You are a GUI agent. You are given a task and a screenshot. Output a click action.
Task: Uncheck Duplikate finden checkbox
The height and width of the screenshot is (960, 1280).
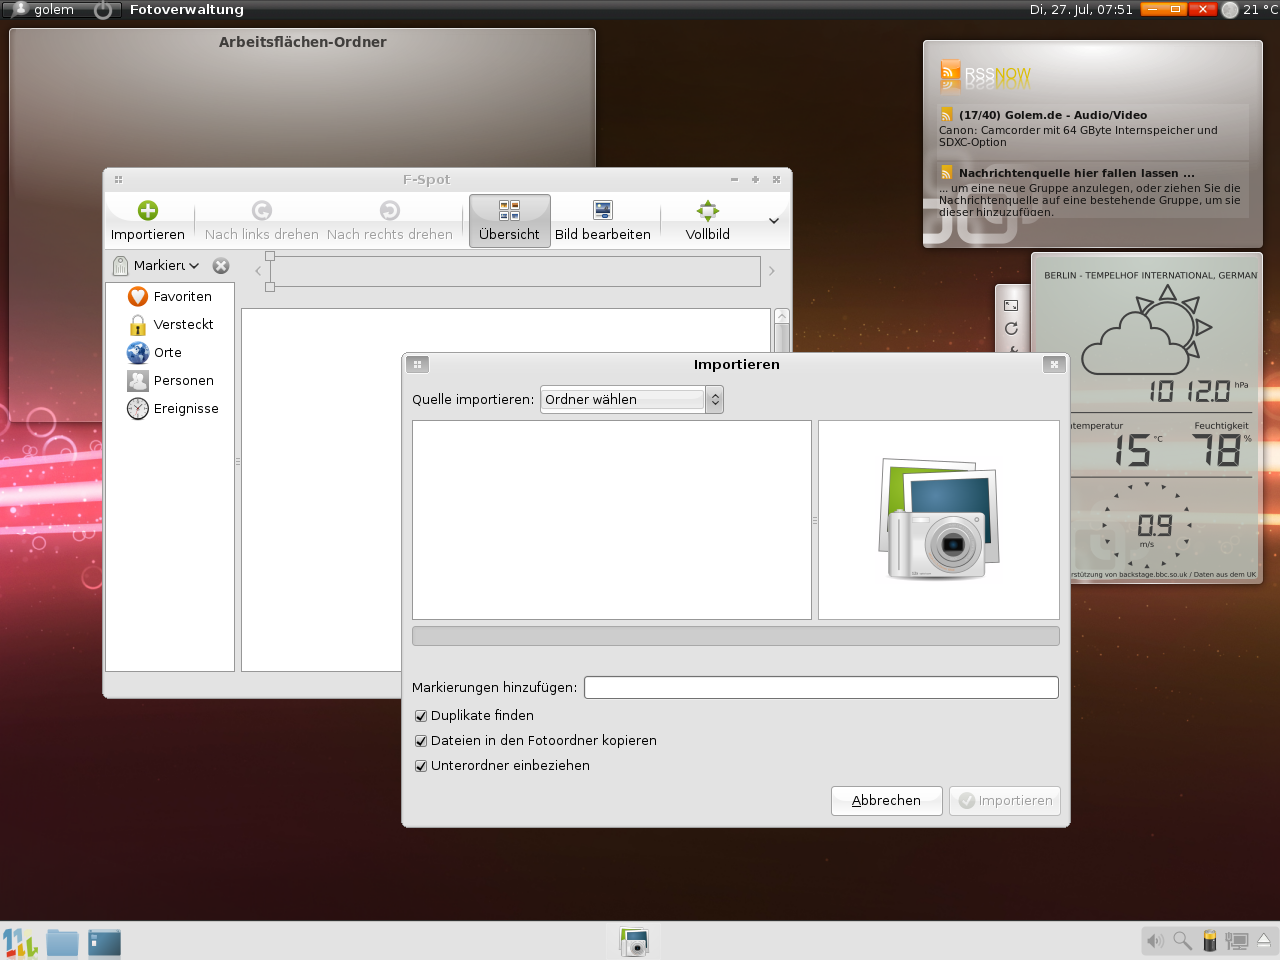(421, 716)
